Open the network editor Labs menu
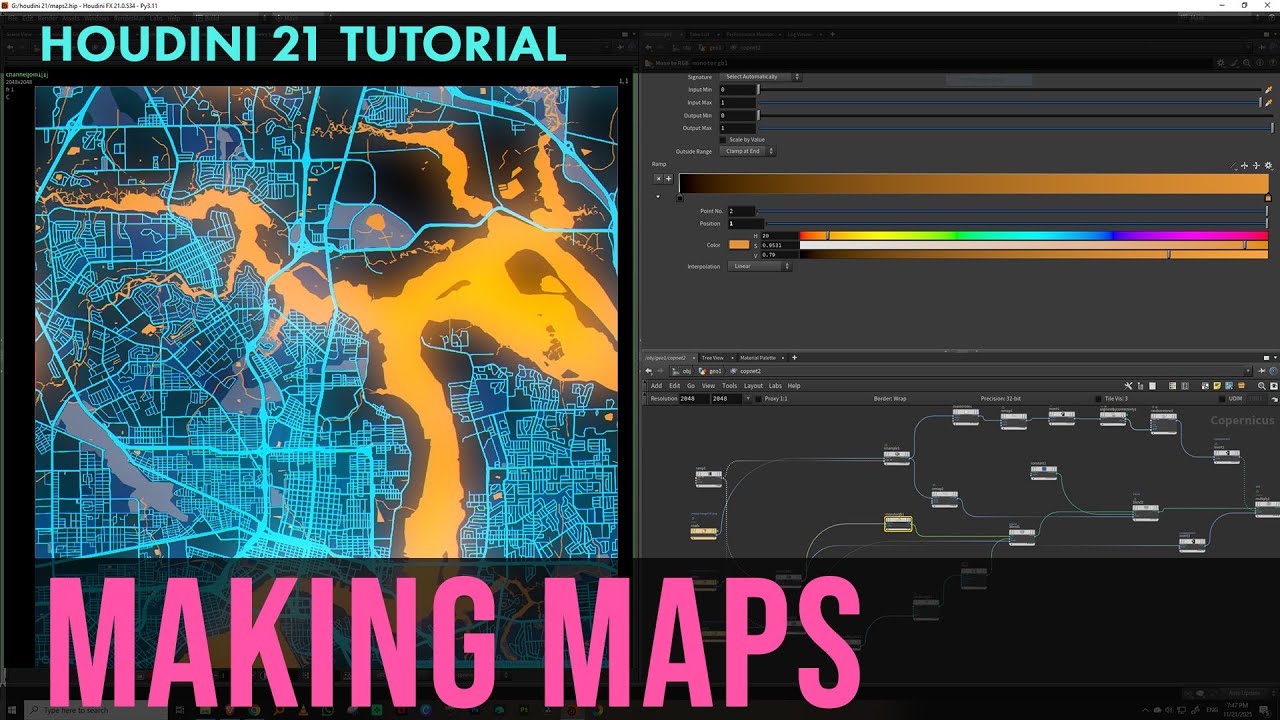Viewport: 1280px width, 720px height. point(775,386)
